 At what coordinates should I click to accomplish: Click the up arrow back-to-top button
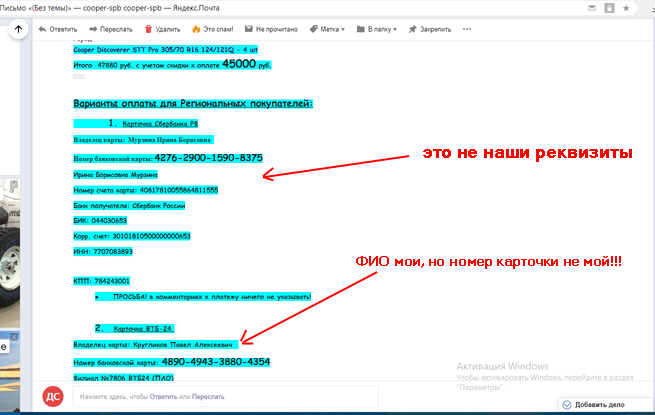pos(18,29)
